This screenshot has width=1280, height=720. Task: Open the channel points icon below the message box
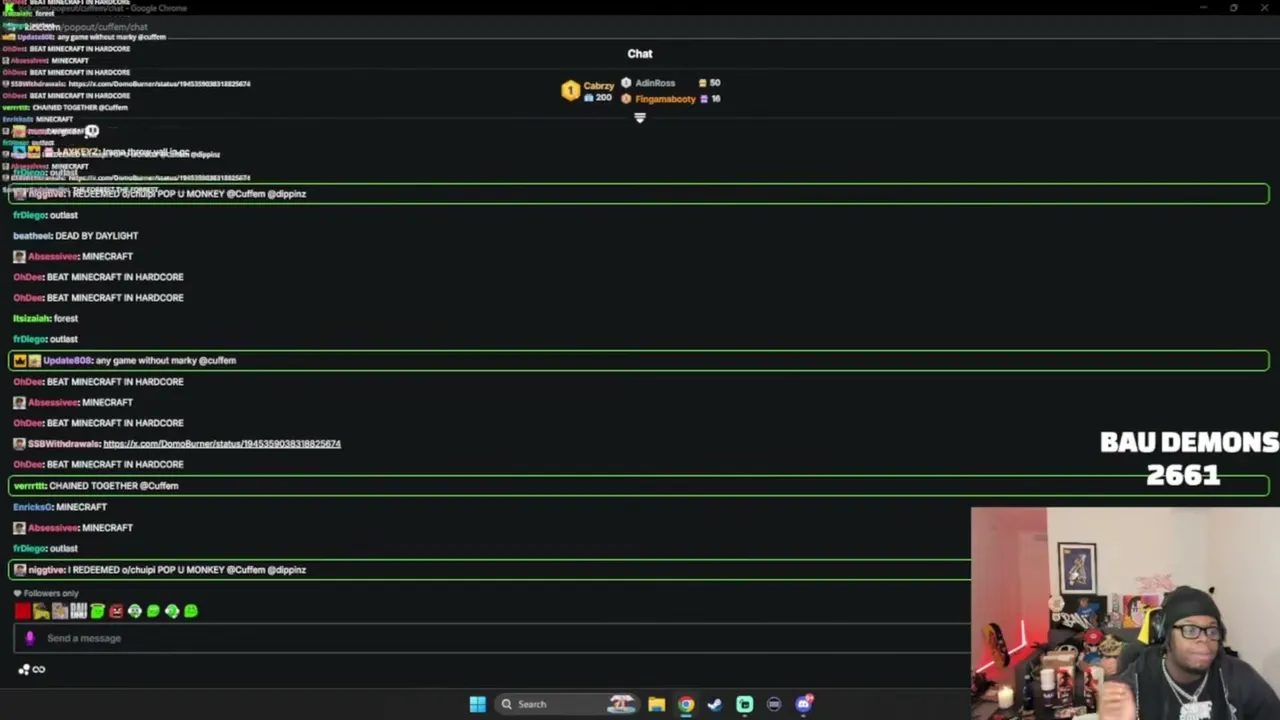coord(23,670)
